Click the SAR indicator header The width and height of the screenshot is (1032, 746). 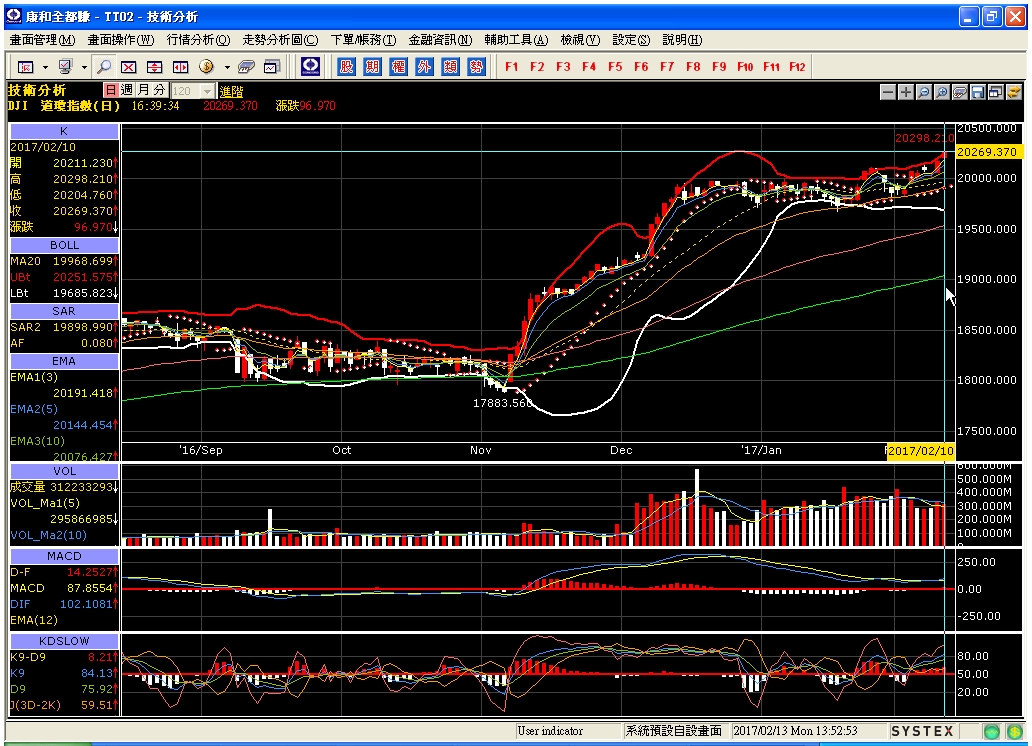pyautogui.click(x=64, y=311)
